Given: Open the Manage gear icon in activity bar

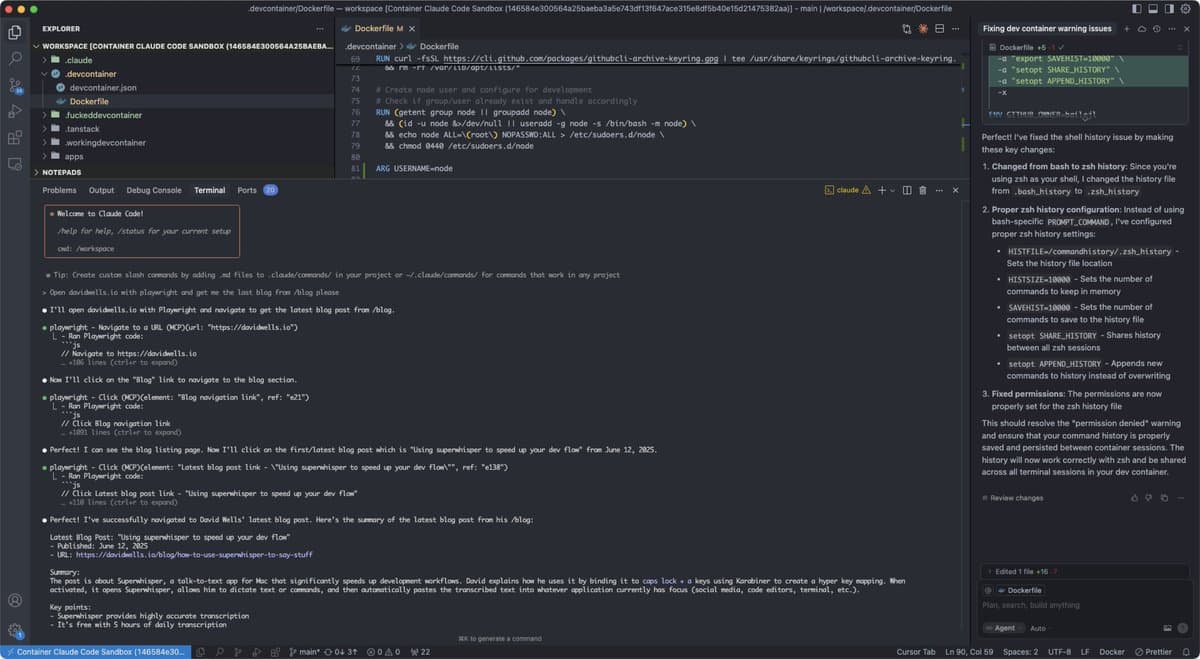Looking at the screenshot, I should (x=15, y=631).
